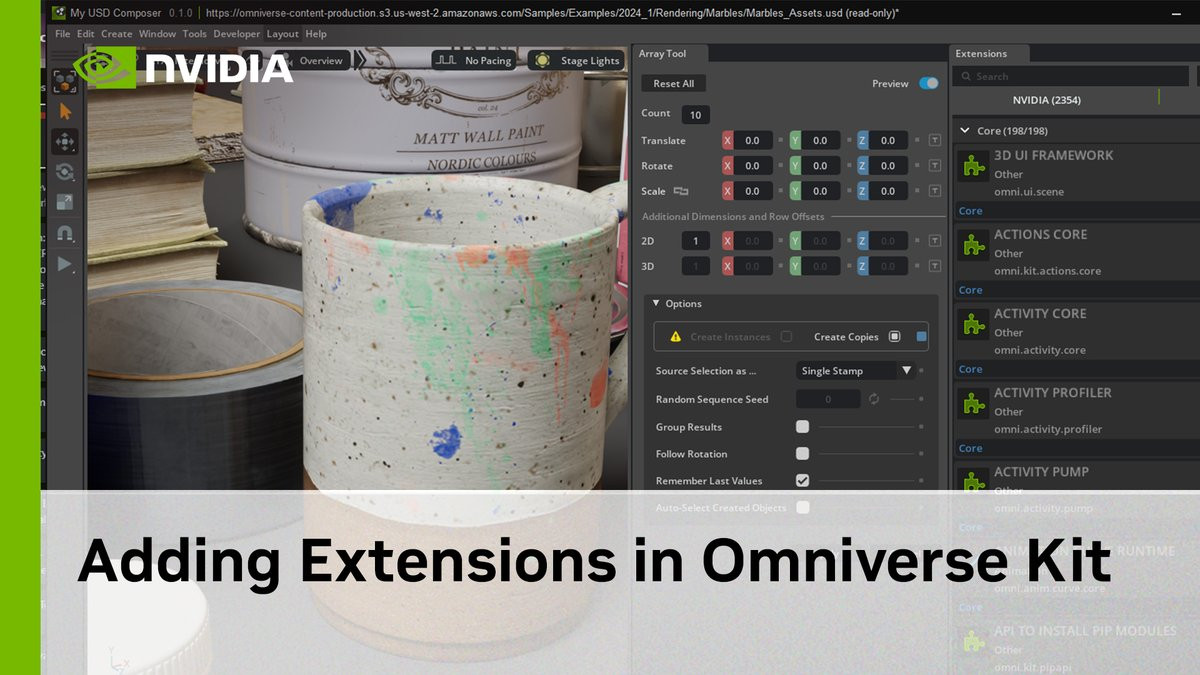Click the Rotate Z value field
This screenshot has width=1200, height=675.
889,166
